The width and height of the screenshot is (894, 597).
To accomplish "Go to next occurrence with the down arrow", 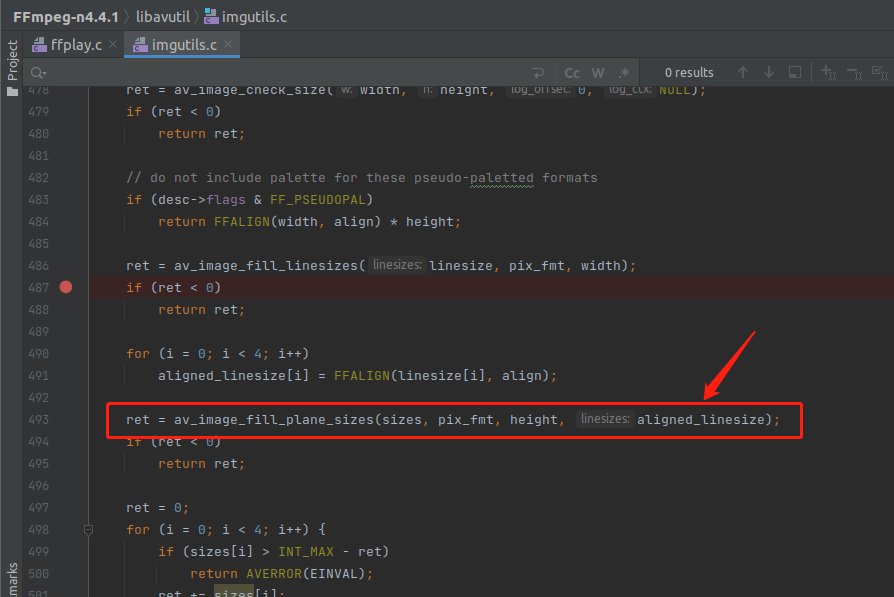I will tap(768, 73).
